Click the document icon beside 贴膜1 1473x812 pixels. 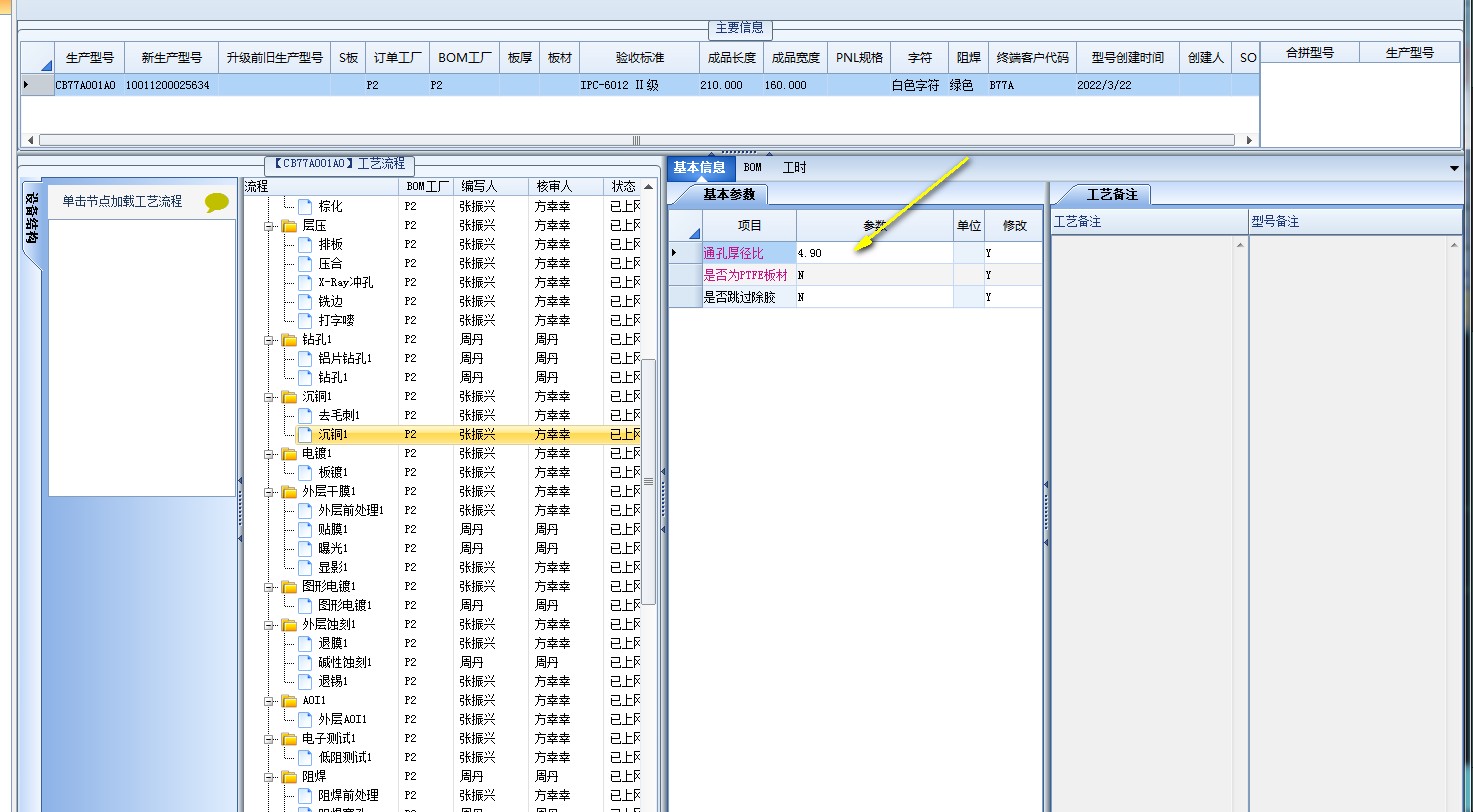[x=305, y=529]
